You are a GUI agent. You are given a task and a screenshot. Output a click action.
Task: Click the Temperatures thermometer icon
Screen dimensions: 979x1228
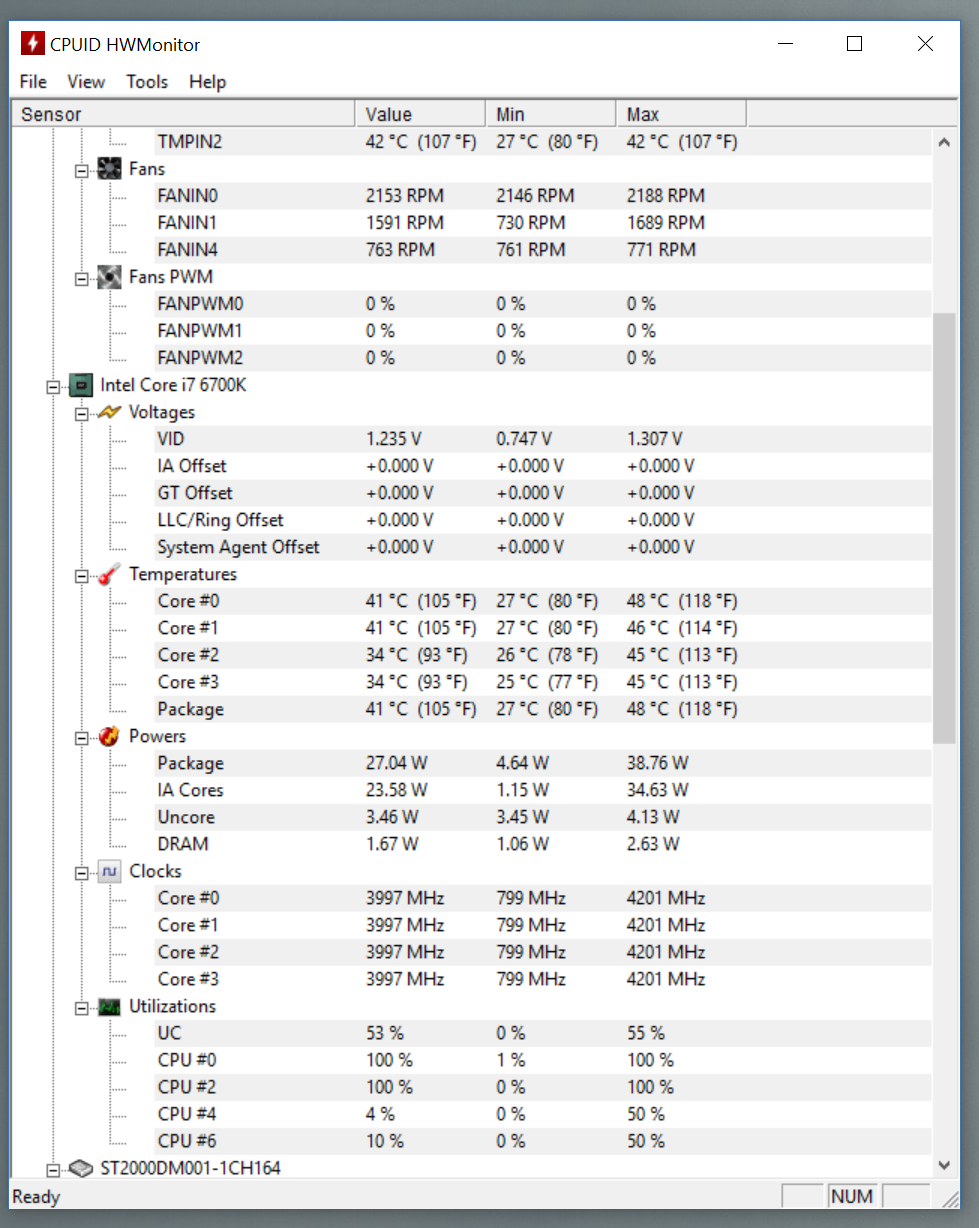pos(110,575)
